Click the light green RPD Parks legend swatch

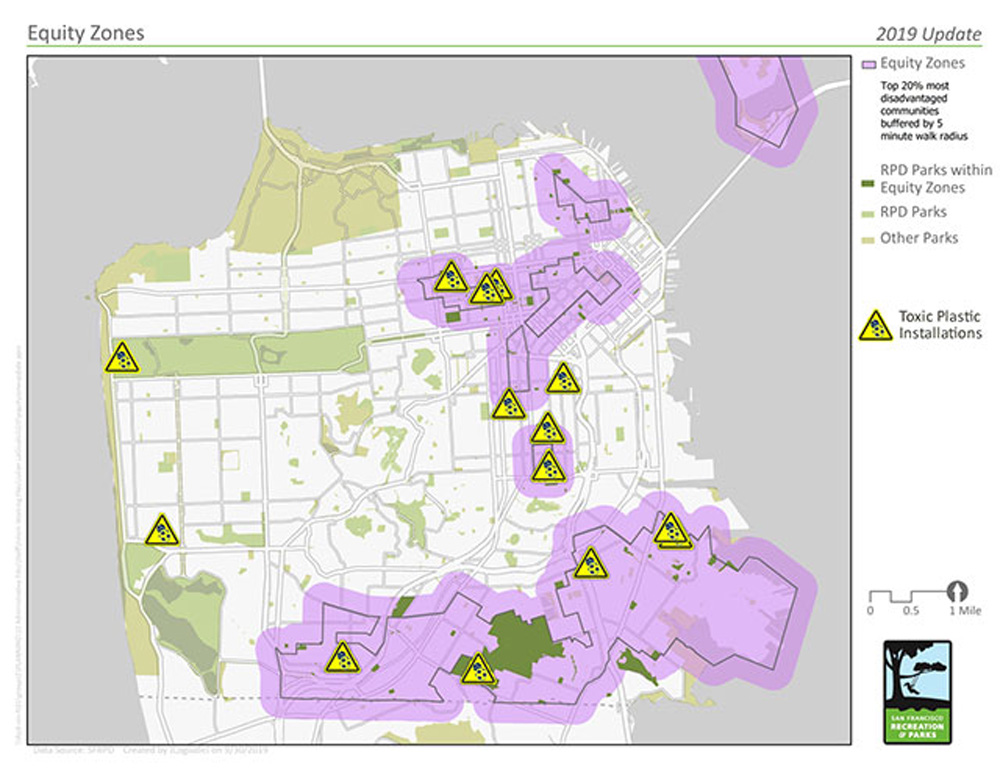[868, 213]
